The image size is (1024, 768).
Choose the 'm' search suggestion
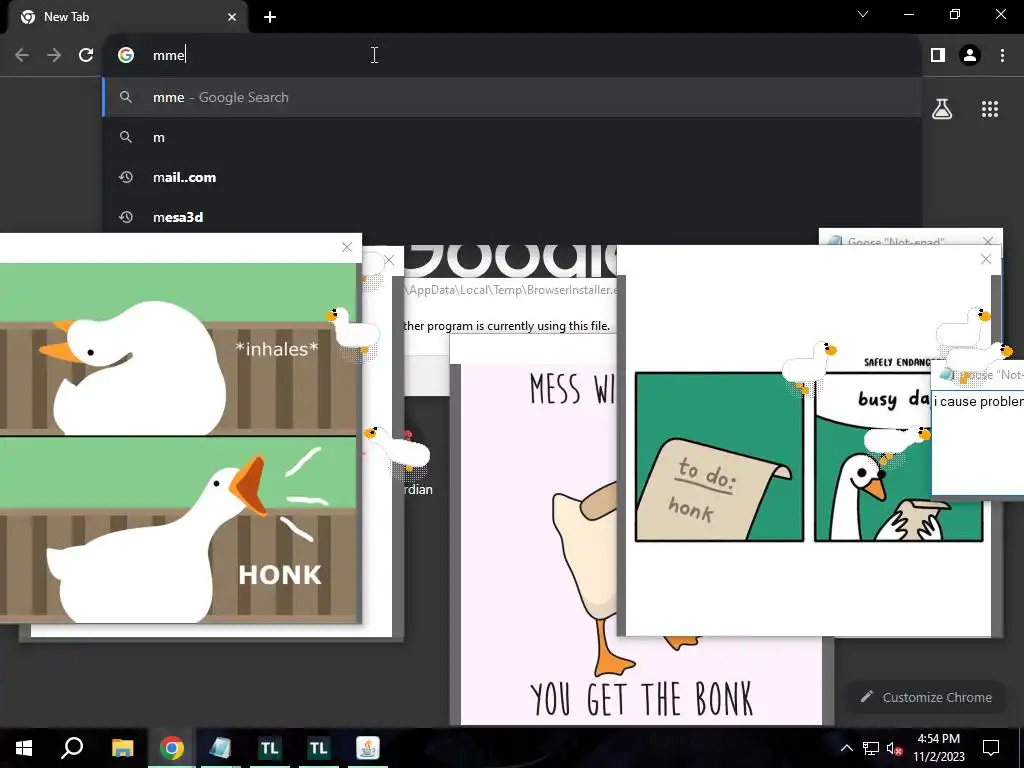tap(513, 137)
